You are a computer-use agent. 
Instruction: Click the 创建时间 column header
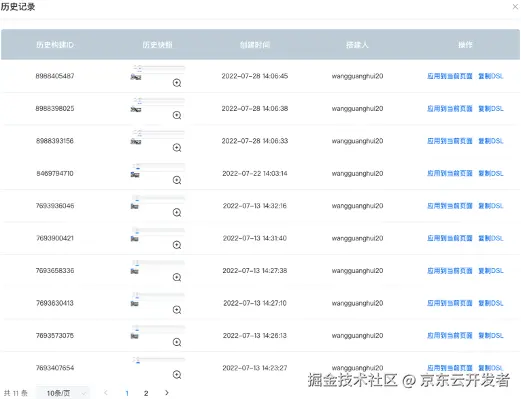click(x=255, y=45)
